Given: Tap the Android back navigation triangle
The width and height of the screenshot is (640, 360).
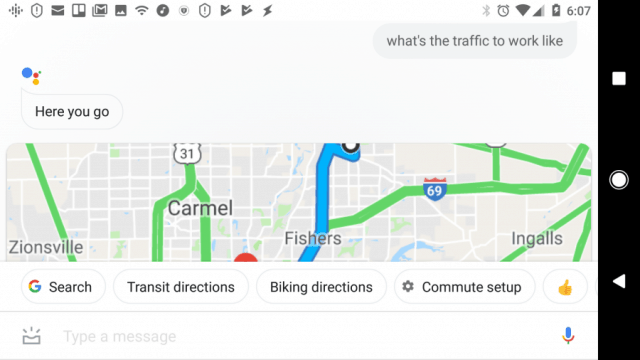Looking at the screenshot, I should pos(619,281).
